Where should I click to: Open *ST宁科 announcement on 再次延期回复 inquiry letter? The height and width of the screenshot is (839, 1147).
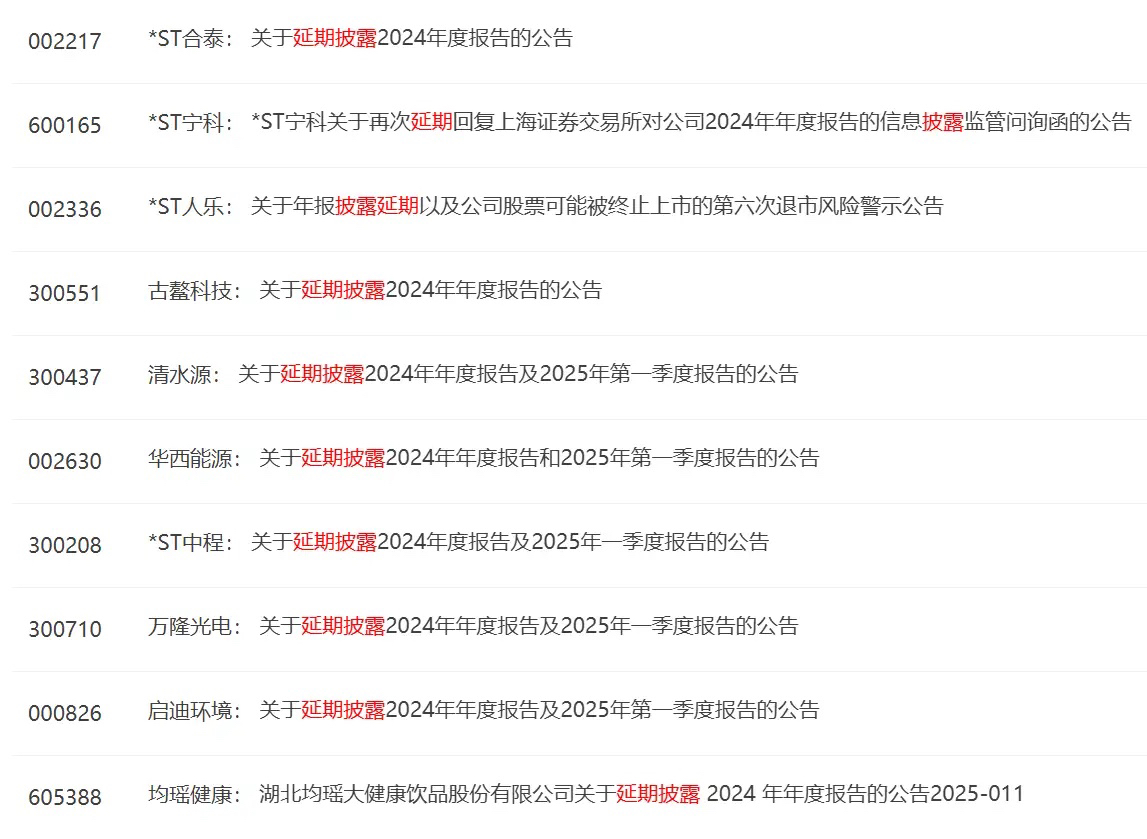(x=691, y=122)
